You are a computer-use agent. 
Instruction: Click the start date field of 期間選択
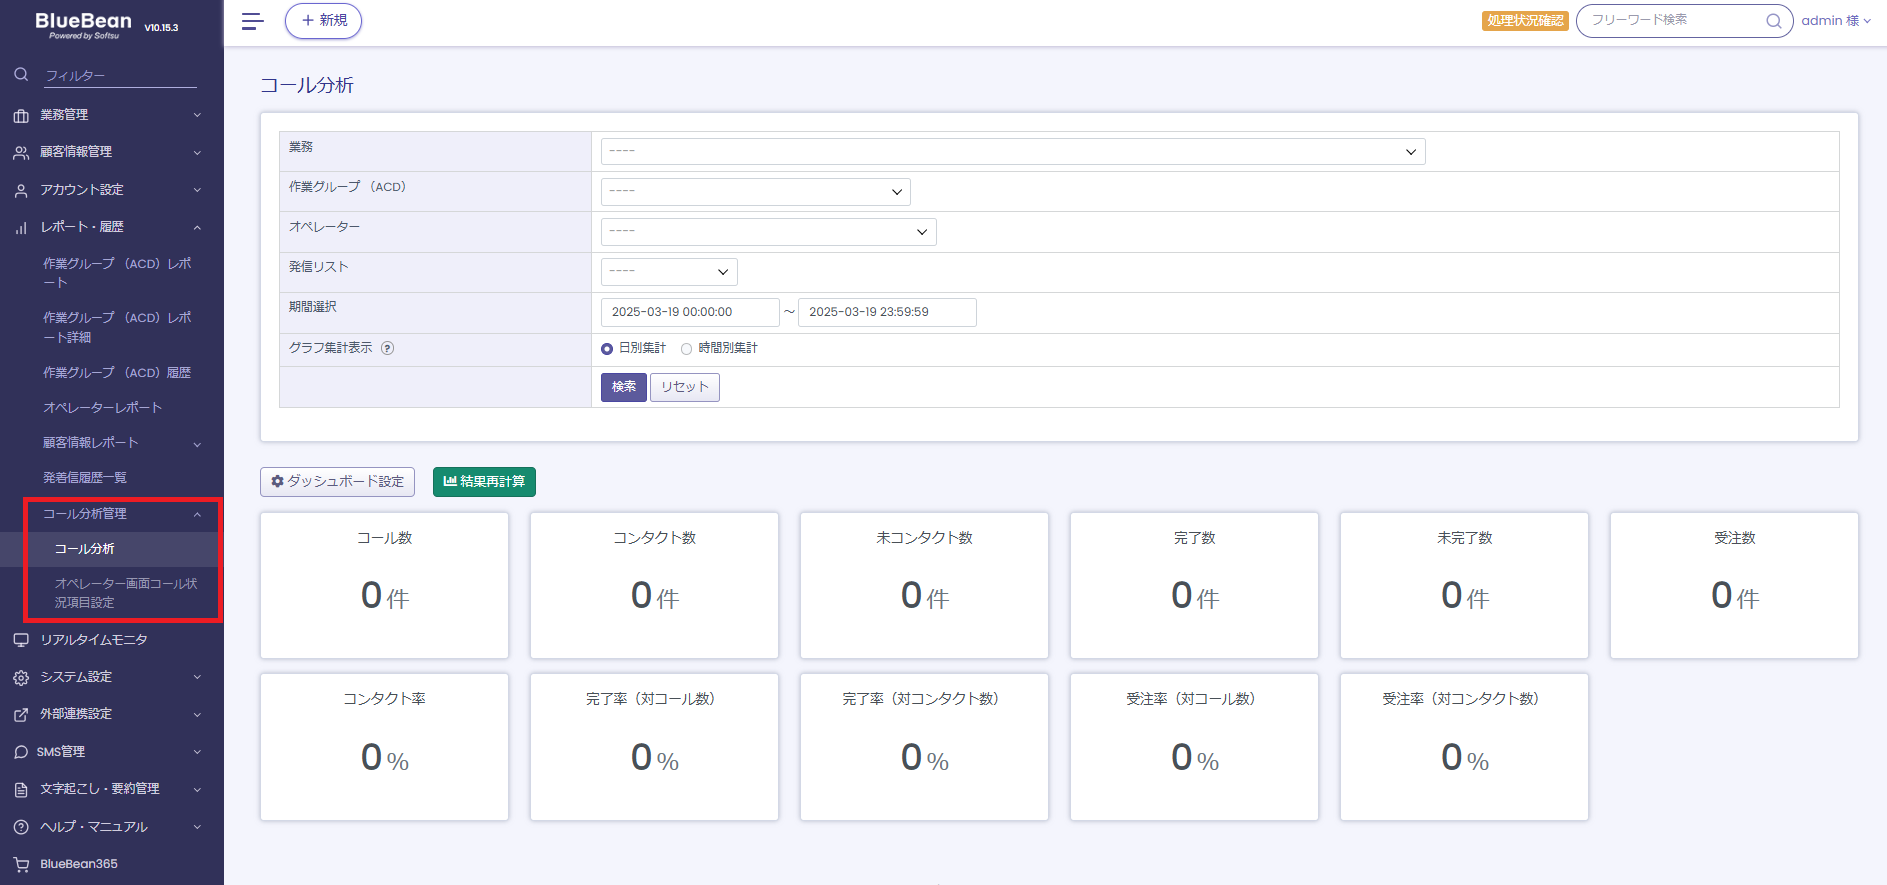689,312
